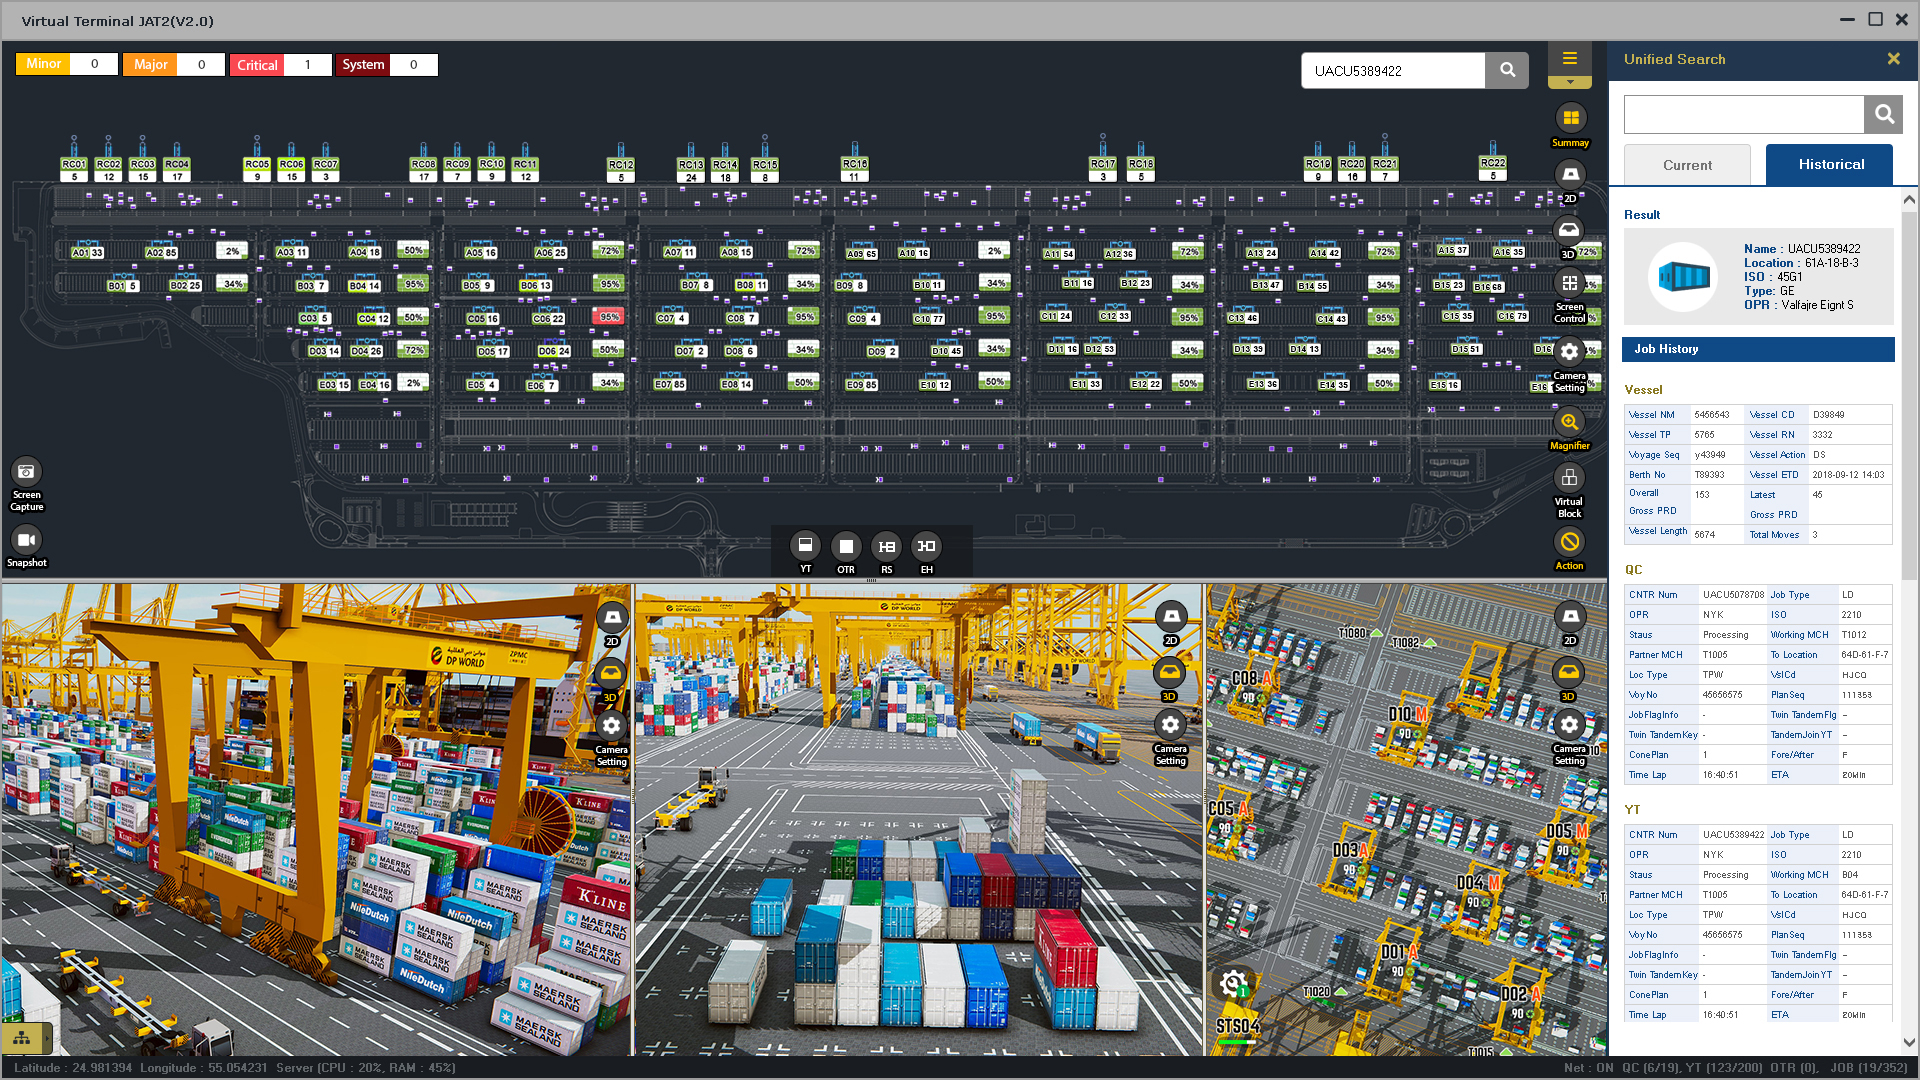Image resolution: width=1920 pixels, height=1080 pixels.
Task: Click the Screen Capture icon
Action: 27,472
